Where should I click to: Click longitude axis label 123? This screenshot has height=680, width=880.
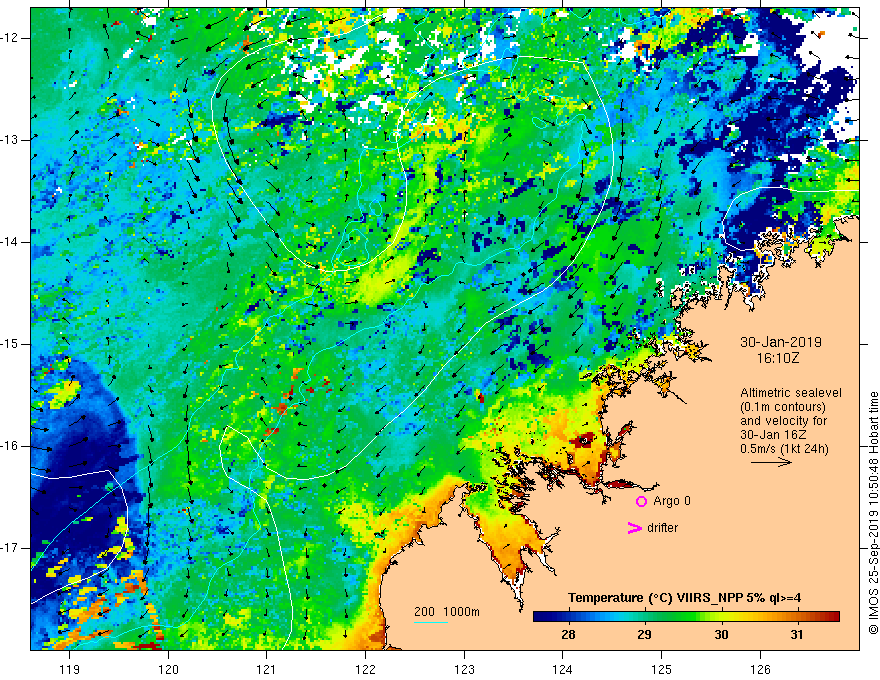(464, 669)
